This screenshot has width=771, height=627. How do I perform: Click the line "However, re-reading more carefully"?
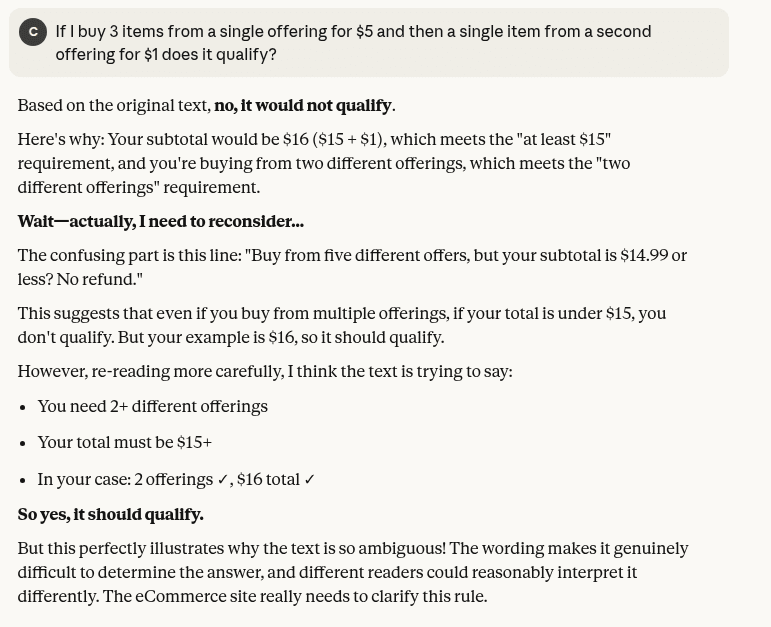tap(264, 372)
